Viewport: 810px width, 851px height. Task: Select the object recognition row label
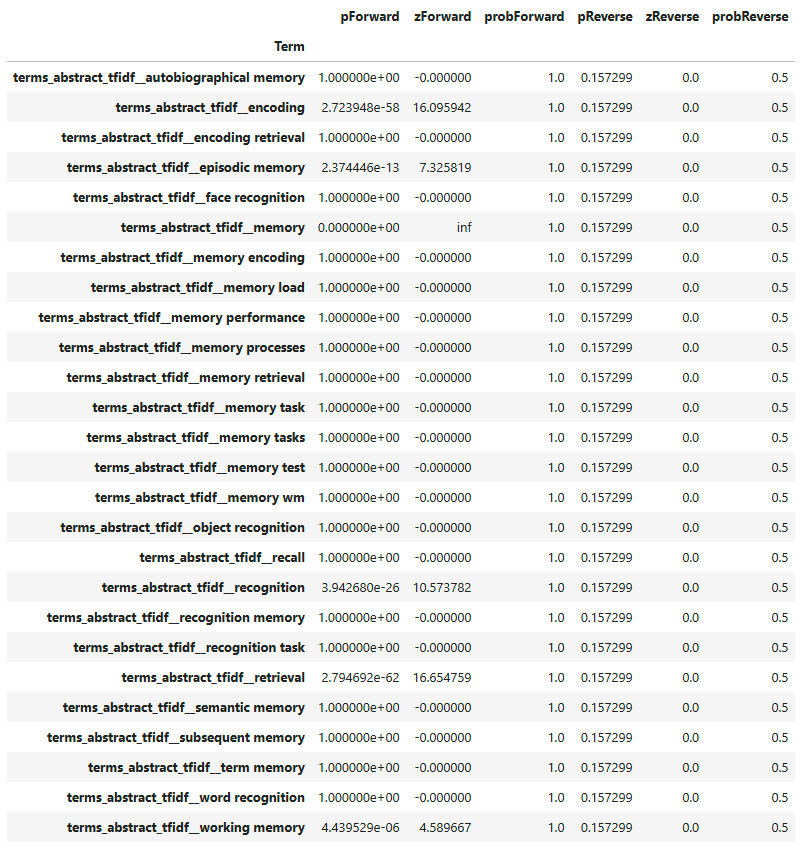tap(182, 528)
